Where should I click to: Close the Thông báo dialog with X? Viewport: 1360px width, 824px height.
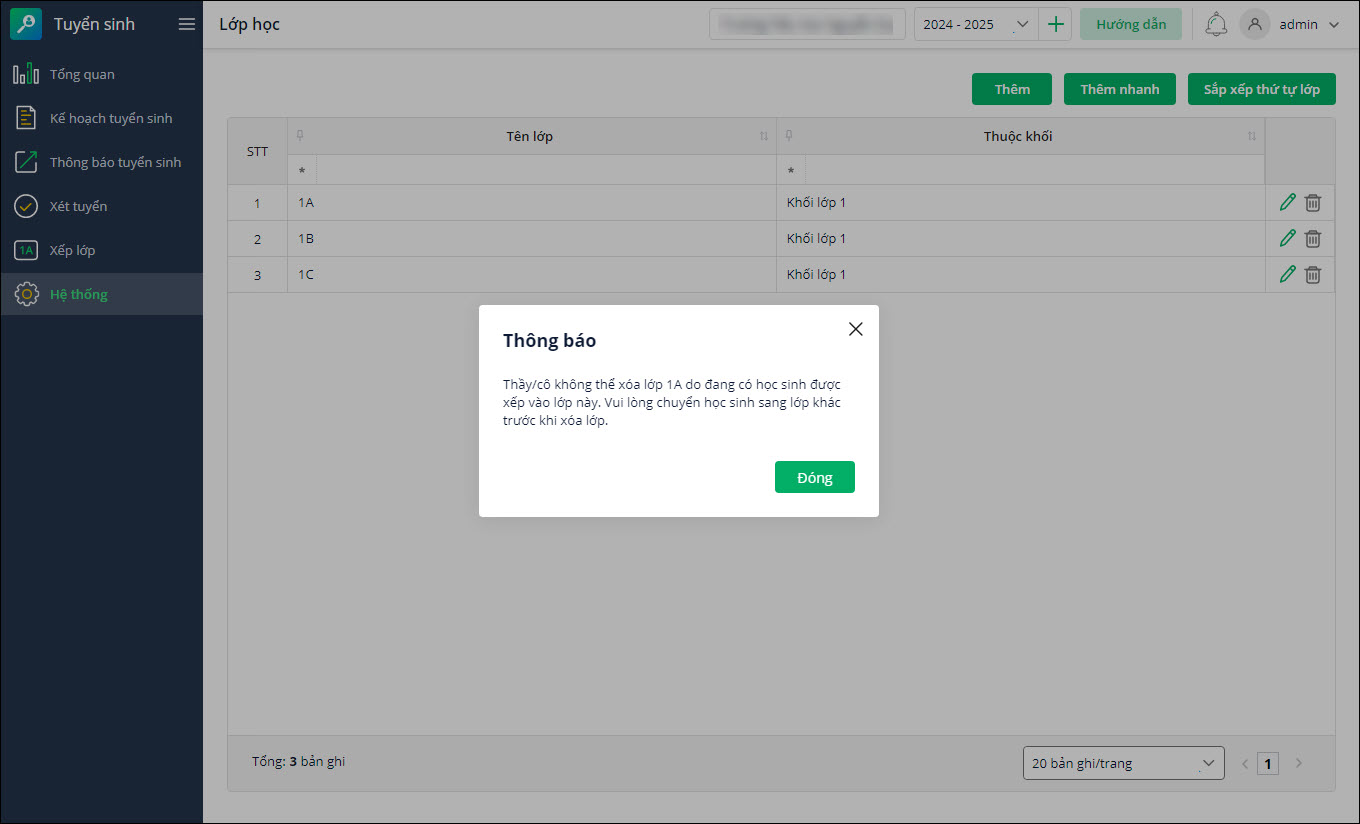(x=855, y=329)
